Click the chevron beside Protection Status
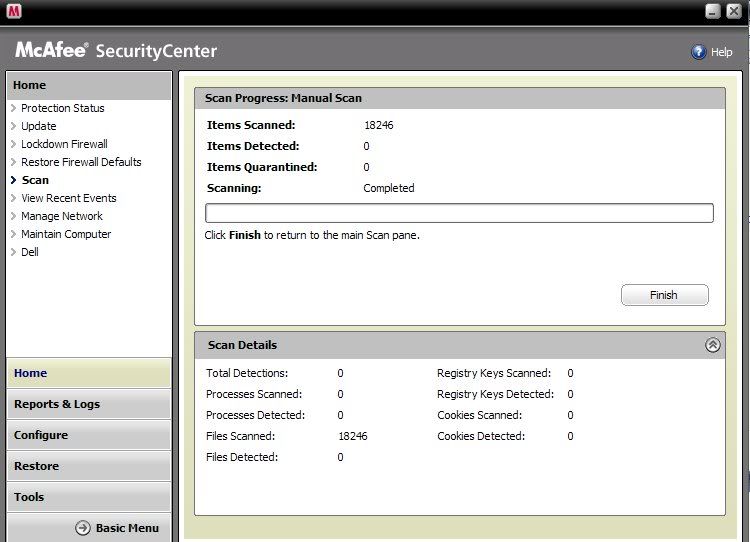Image resolution: width=750 pixels, height=542 pixels. (13, 108)
